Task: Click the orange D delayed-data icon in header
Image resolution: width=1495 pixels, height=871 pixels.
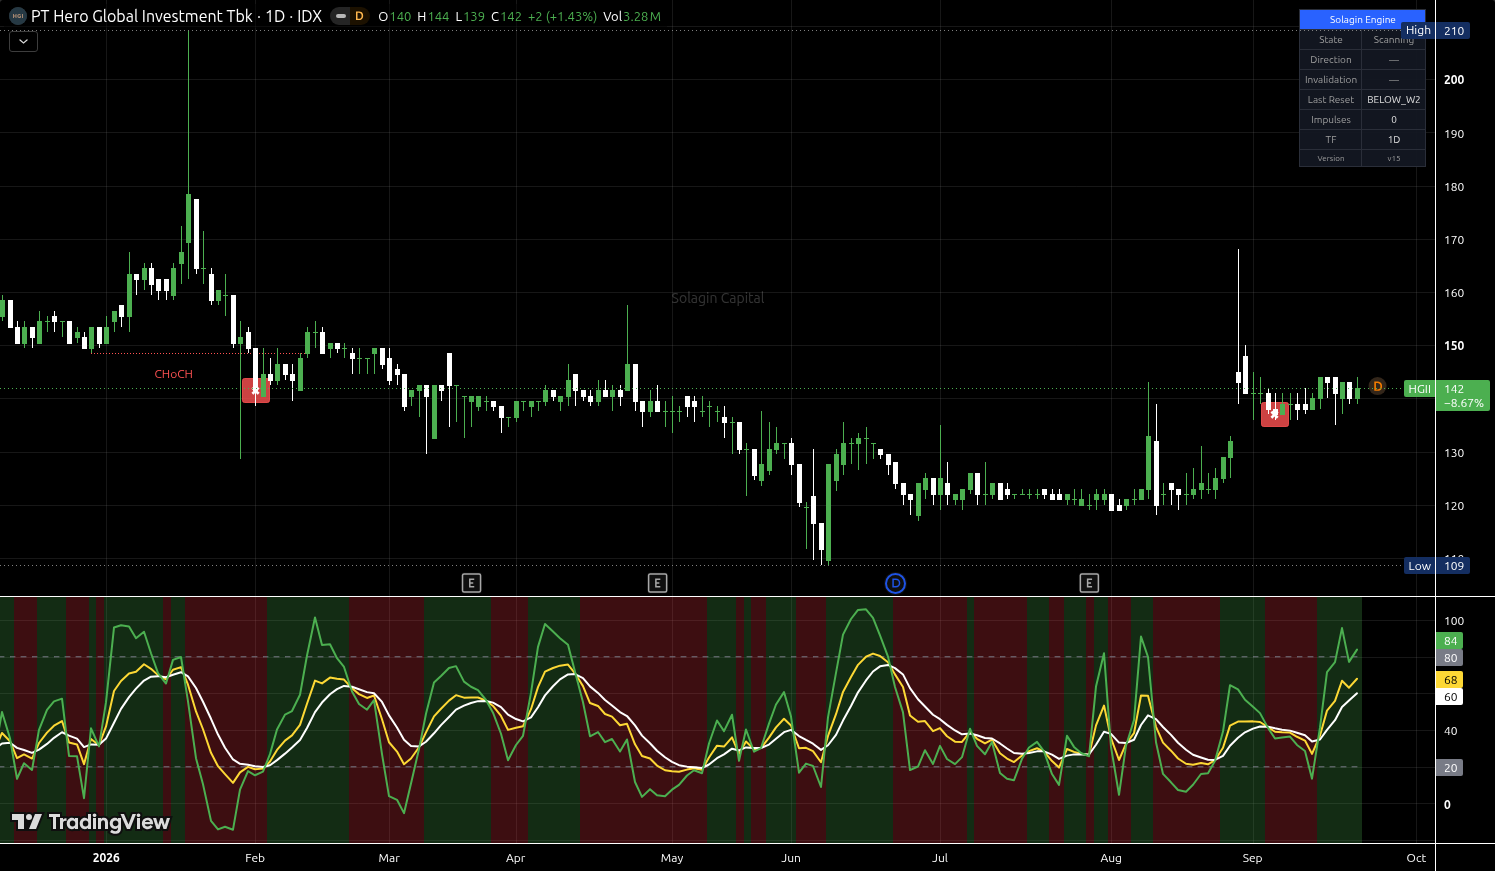Action: (360, 16)
